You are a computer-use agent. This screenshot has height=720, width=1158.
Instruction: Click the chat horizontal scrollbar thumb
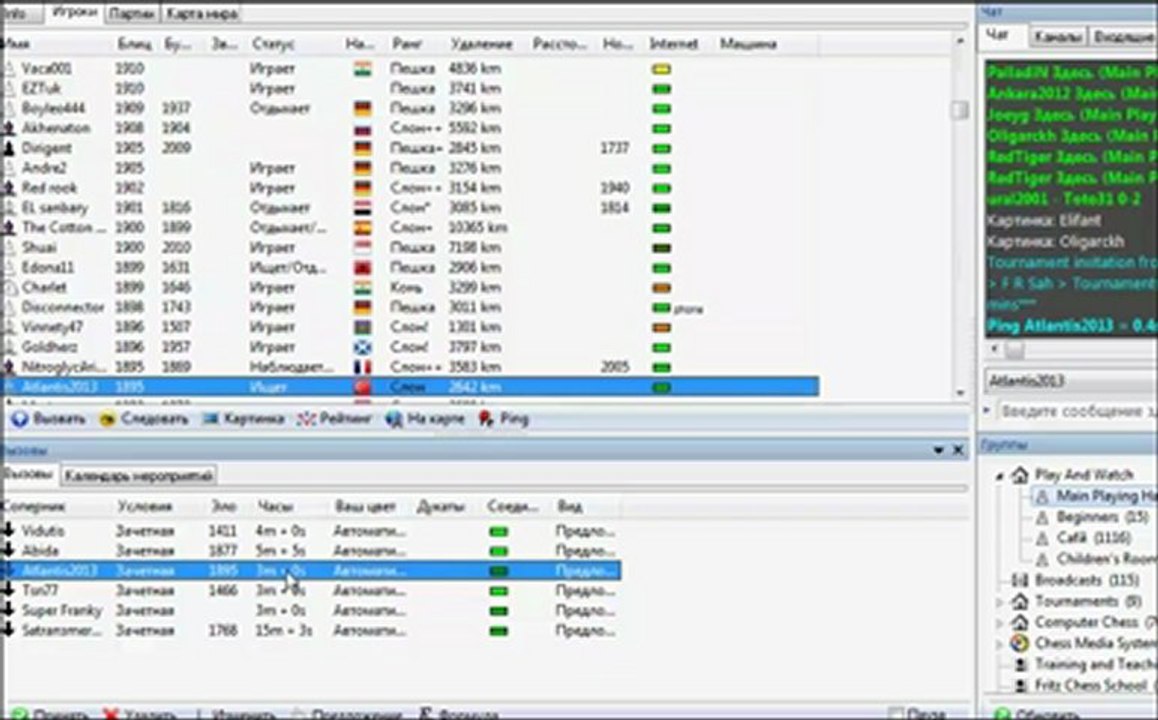tap(1015, 349)
